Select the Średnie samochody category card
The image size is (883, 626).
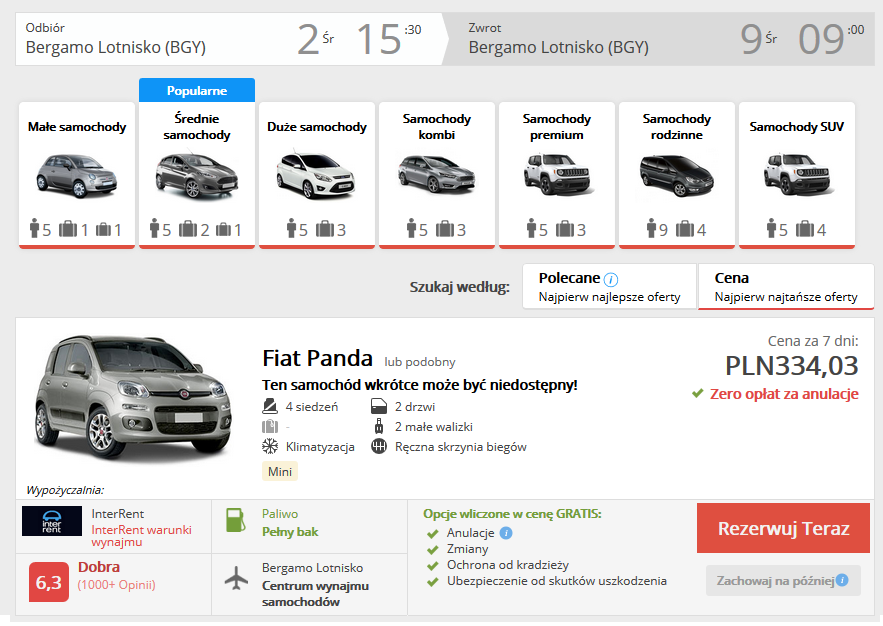(x=197, y=175)
